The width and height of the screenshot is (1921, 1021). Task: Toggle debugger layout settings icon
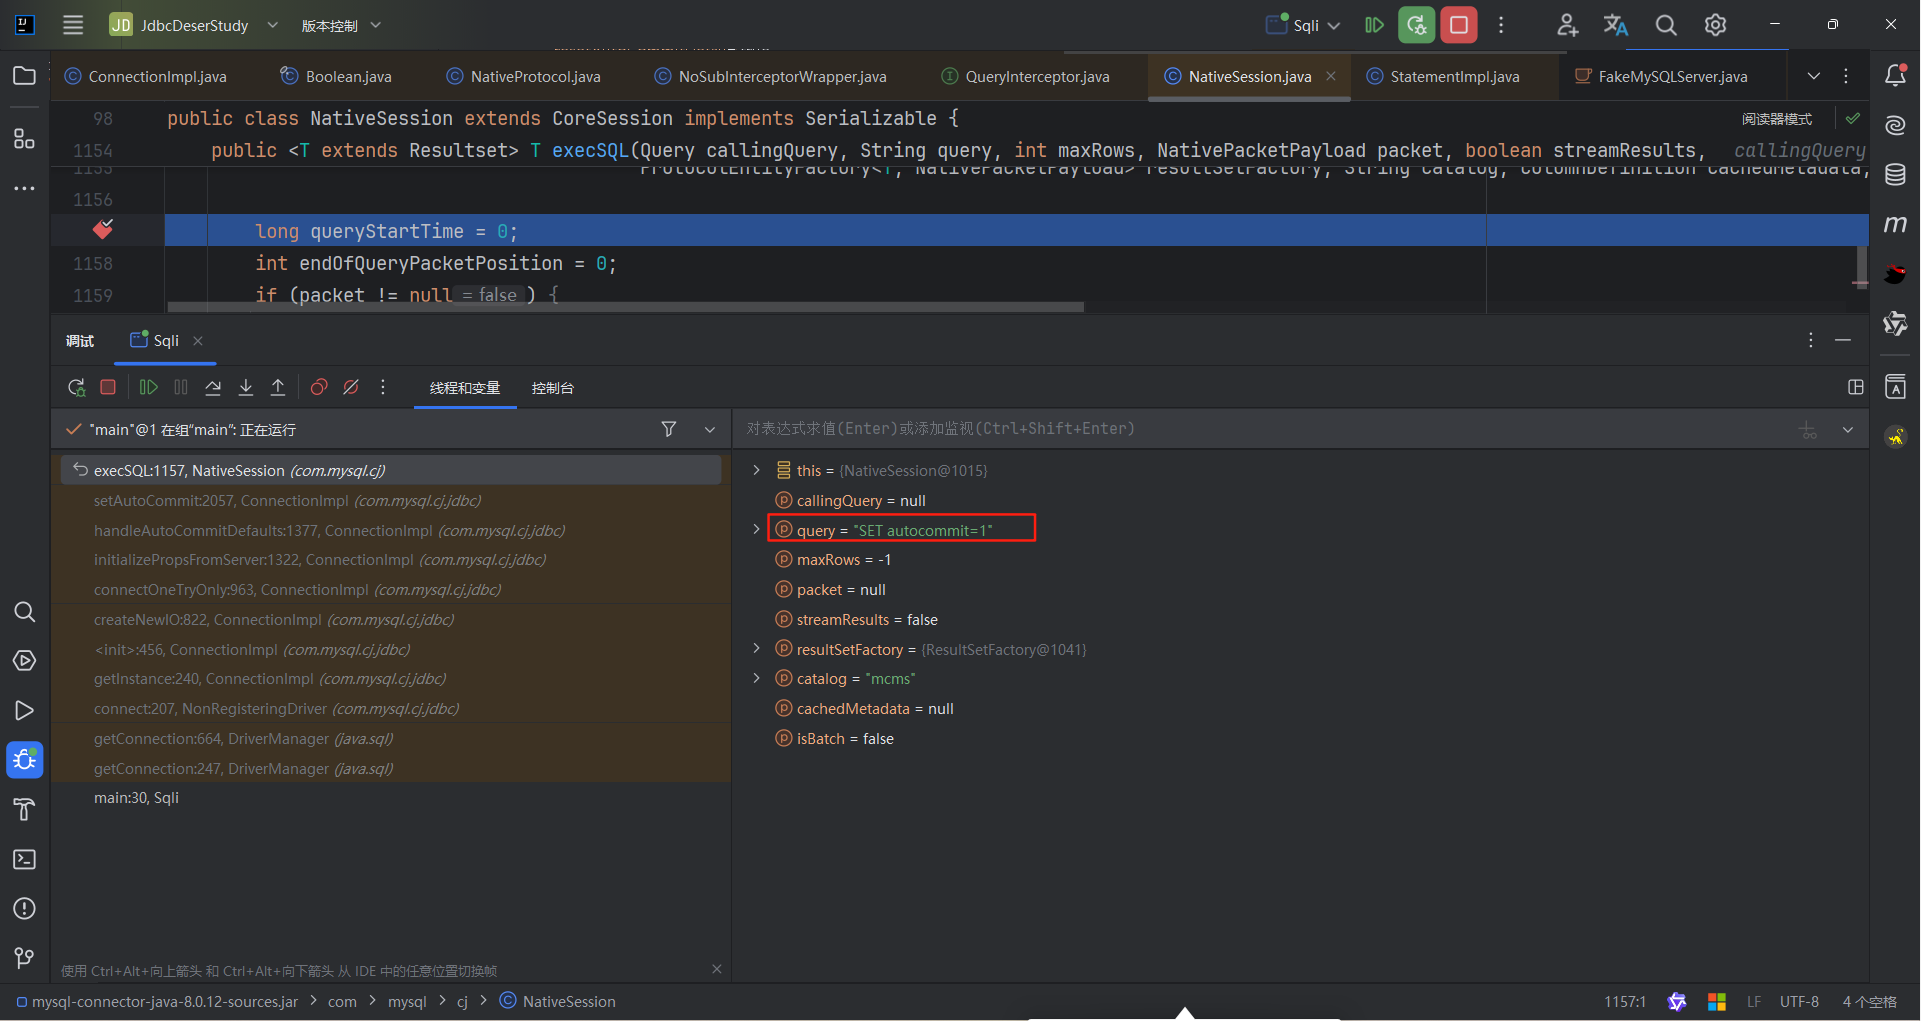[x=1856, y=387]
